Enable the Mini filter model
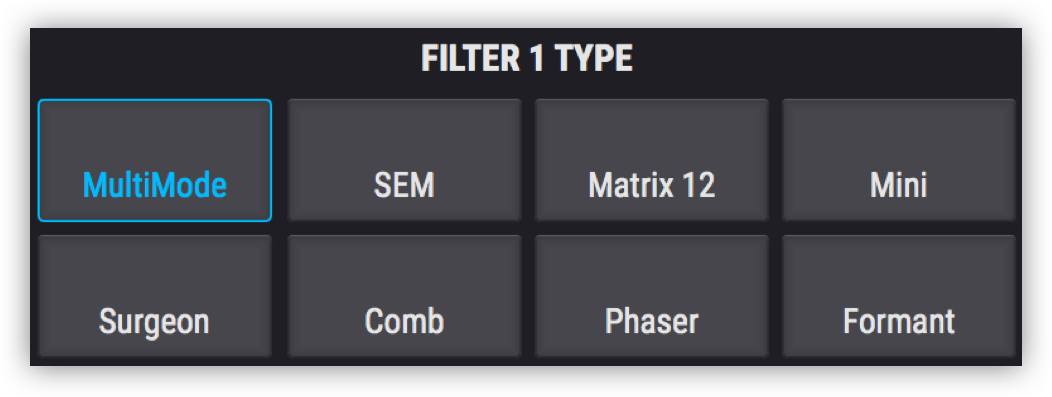Image resolution: width=1052 pixels, height=397 pixels. coord(899,160)
